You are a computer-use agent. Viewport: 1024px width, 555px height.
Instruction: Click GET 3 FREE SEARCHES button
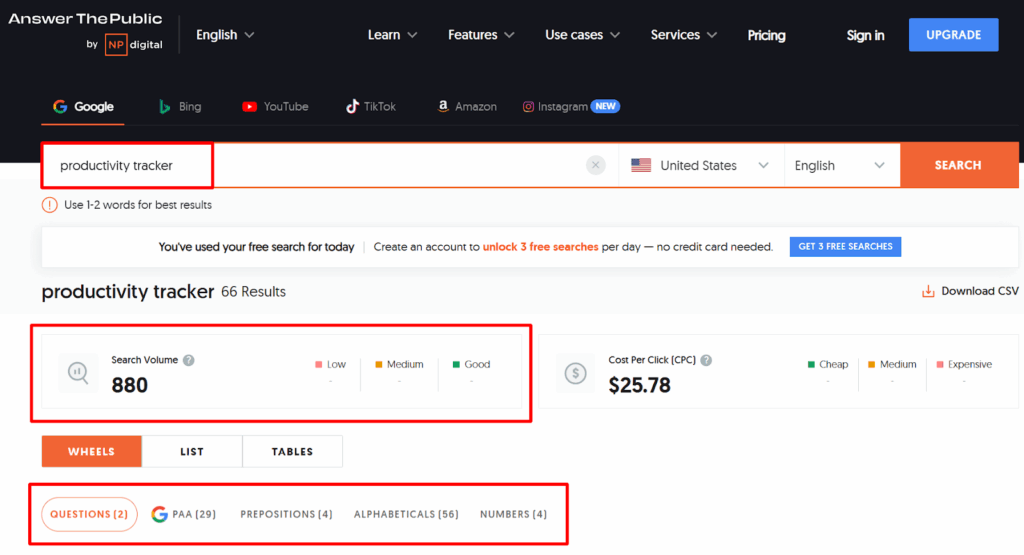point(845,247)
